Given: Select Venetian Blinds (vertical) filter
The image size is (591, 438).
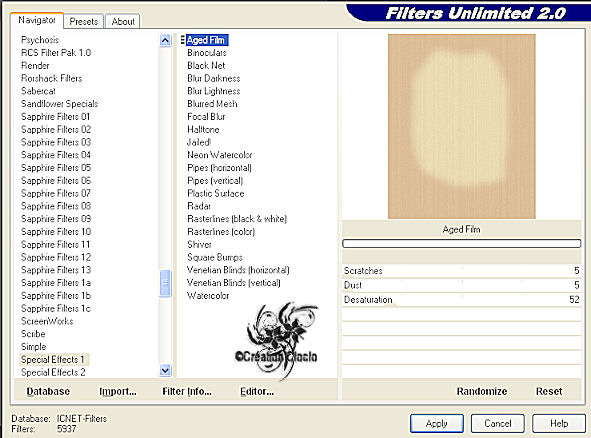Looking at the screenshot, I should coord(234,283).
